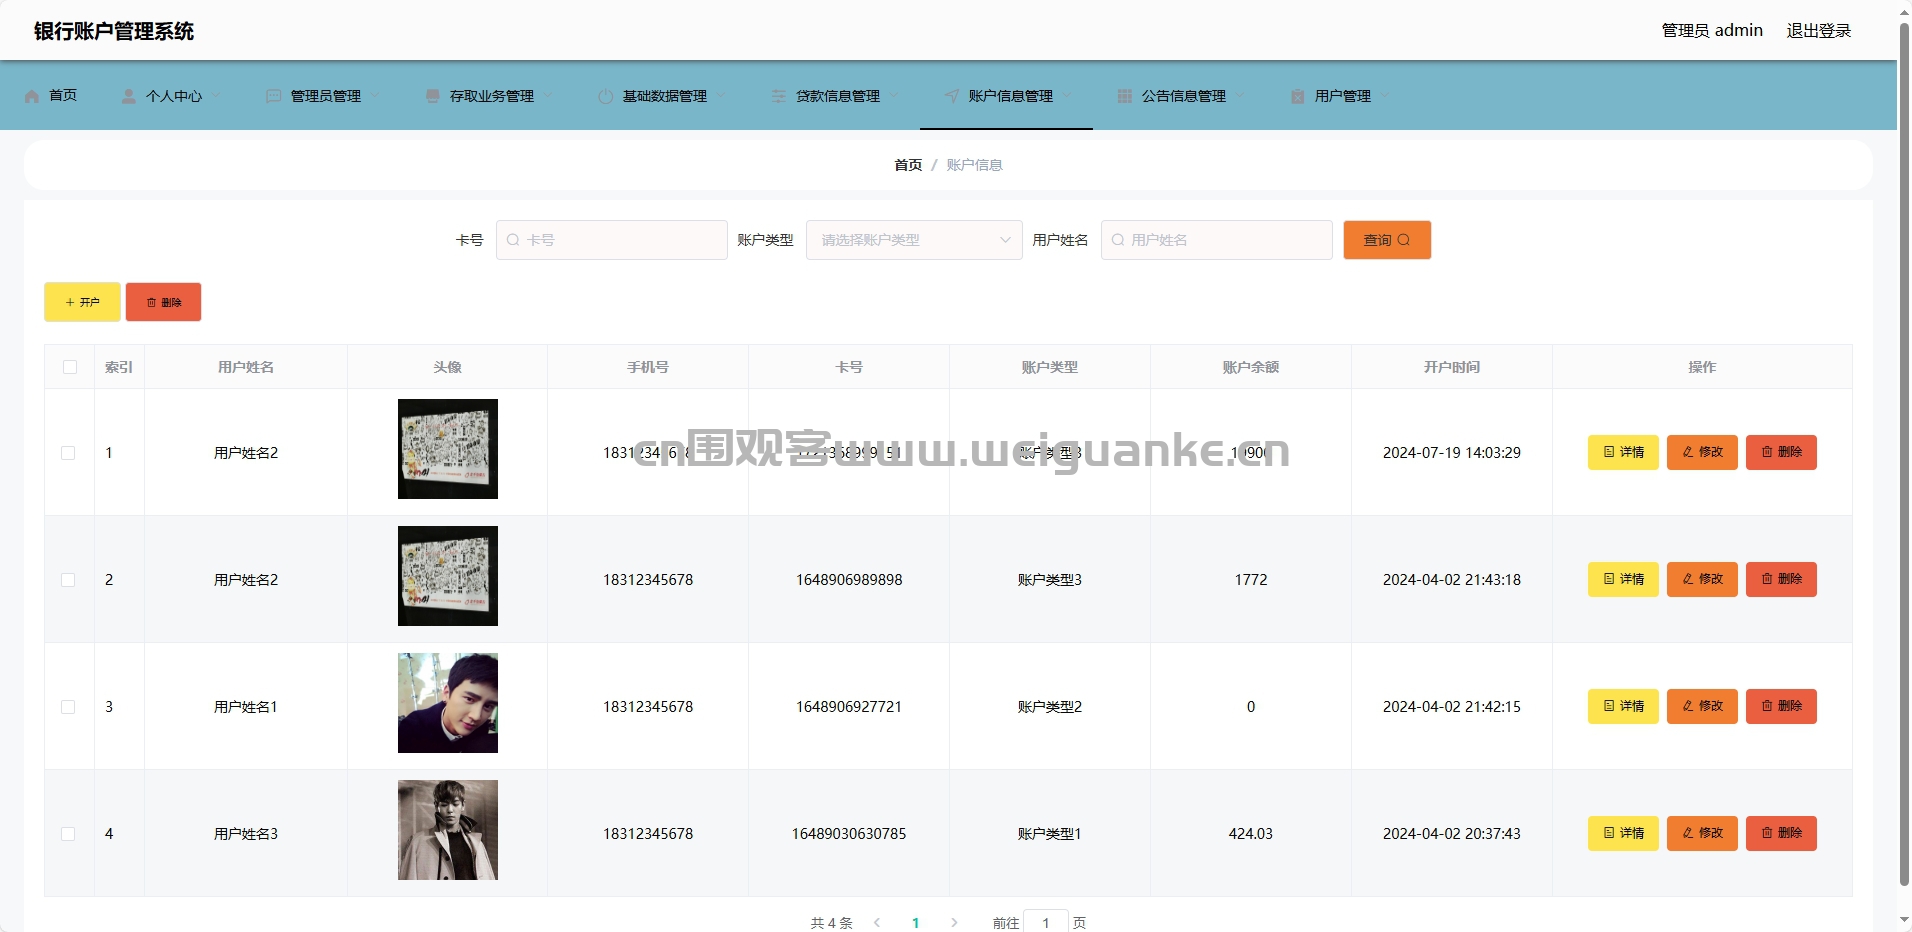Image resolution: width=1912 pixels, height=932 pixels.
Task: Open 详情 for row 1
Action: tap(1623, 453)
